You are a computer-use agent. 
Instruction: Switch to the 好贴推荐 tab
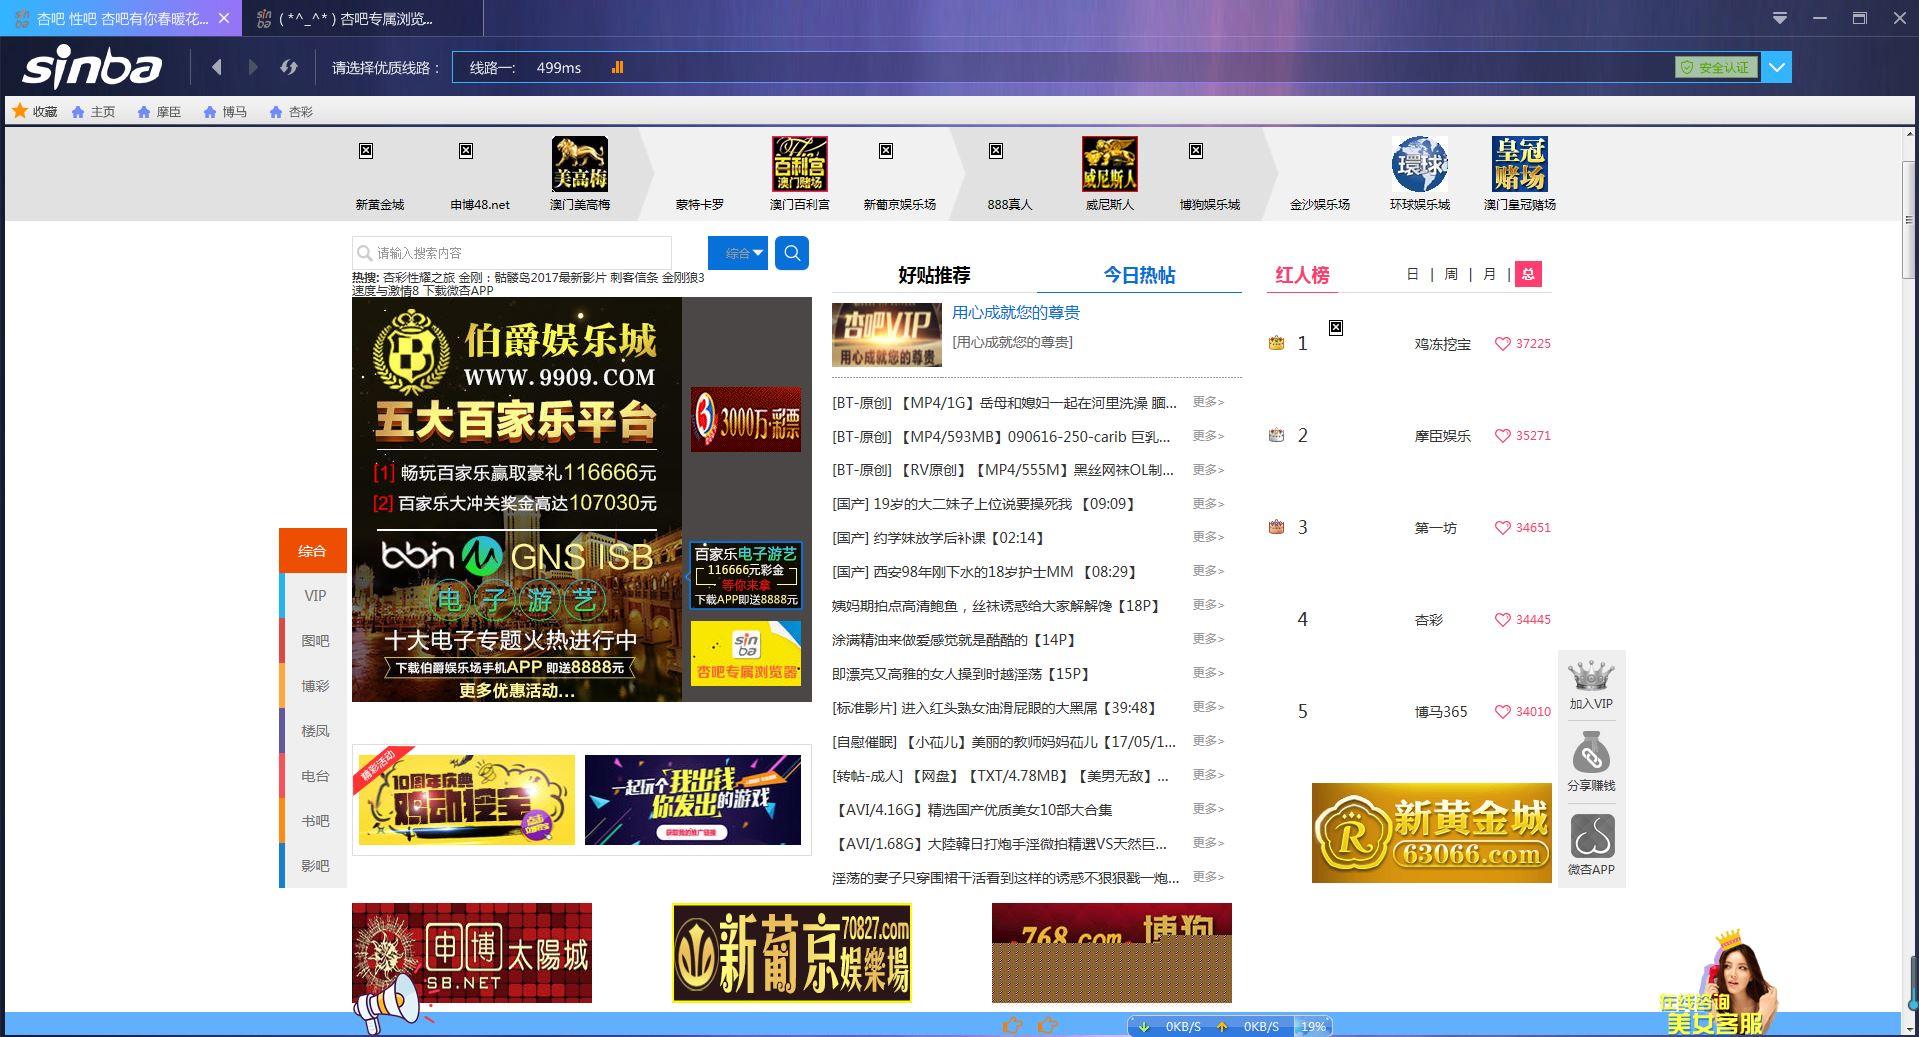(934, 275)
